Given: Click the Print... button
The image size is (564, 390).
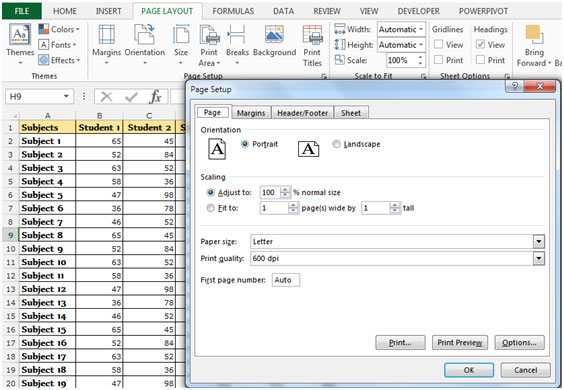Looking at the screenshot, I should coord(400,343).
